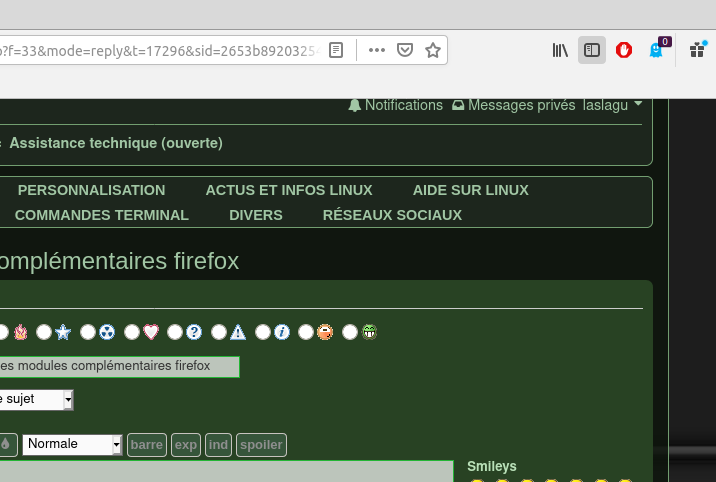The width and height of the screenshot is (716, 482).
Task: Click the barre BBCode button
Action: click(147, 445)
